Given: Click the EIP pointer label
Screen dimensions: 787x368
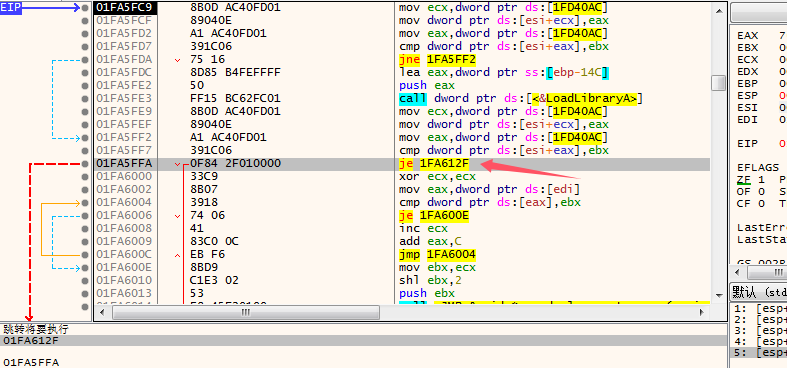Looking at the screenshot, I should click(11, 8).
